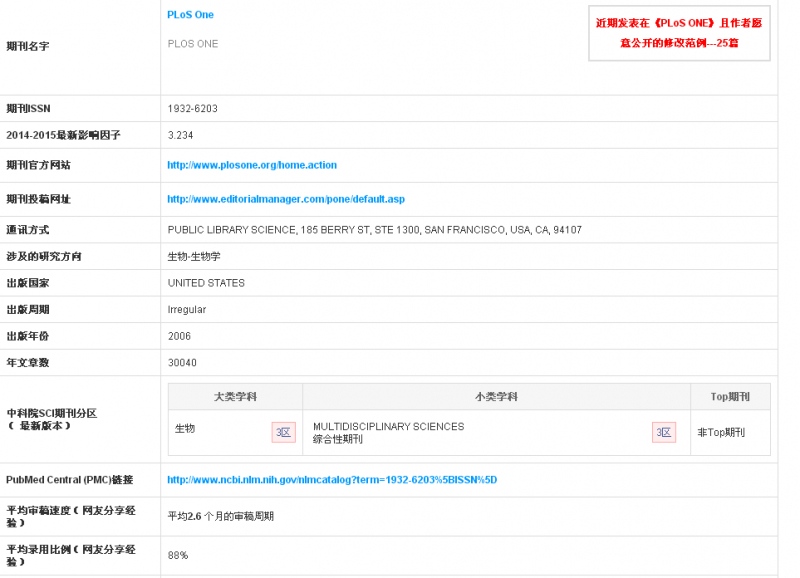Viewport: 800px width, 578px height.
Task: Select the 3区 badge beside MULTIDISCIPLINARY SCIENCES
Action: [664, 433]
